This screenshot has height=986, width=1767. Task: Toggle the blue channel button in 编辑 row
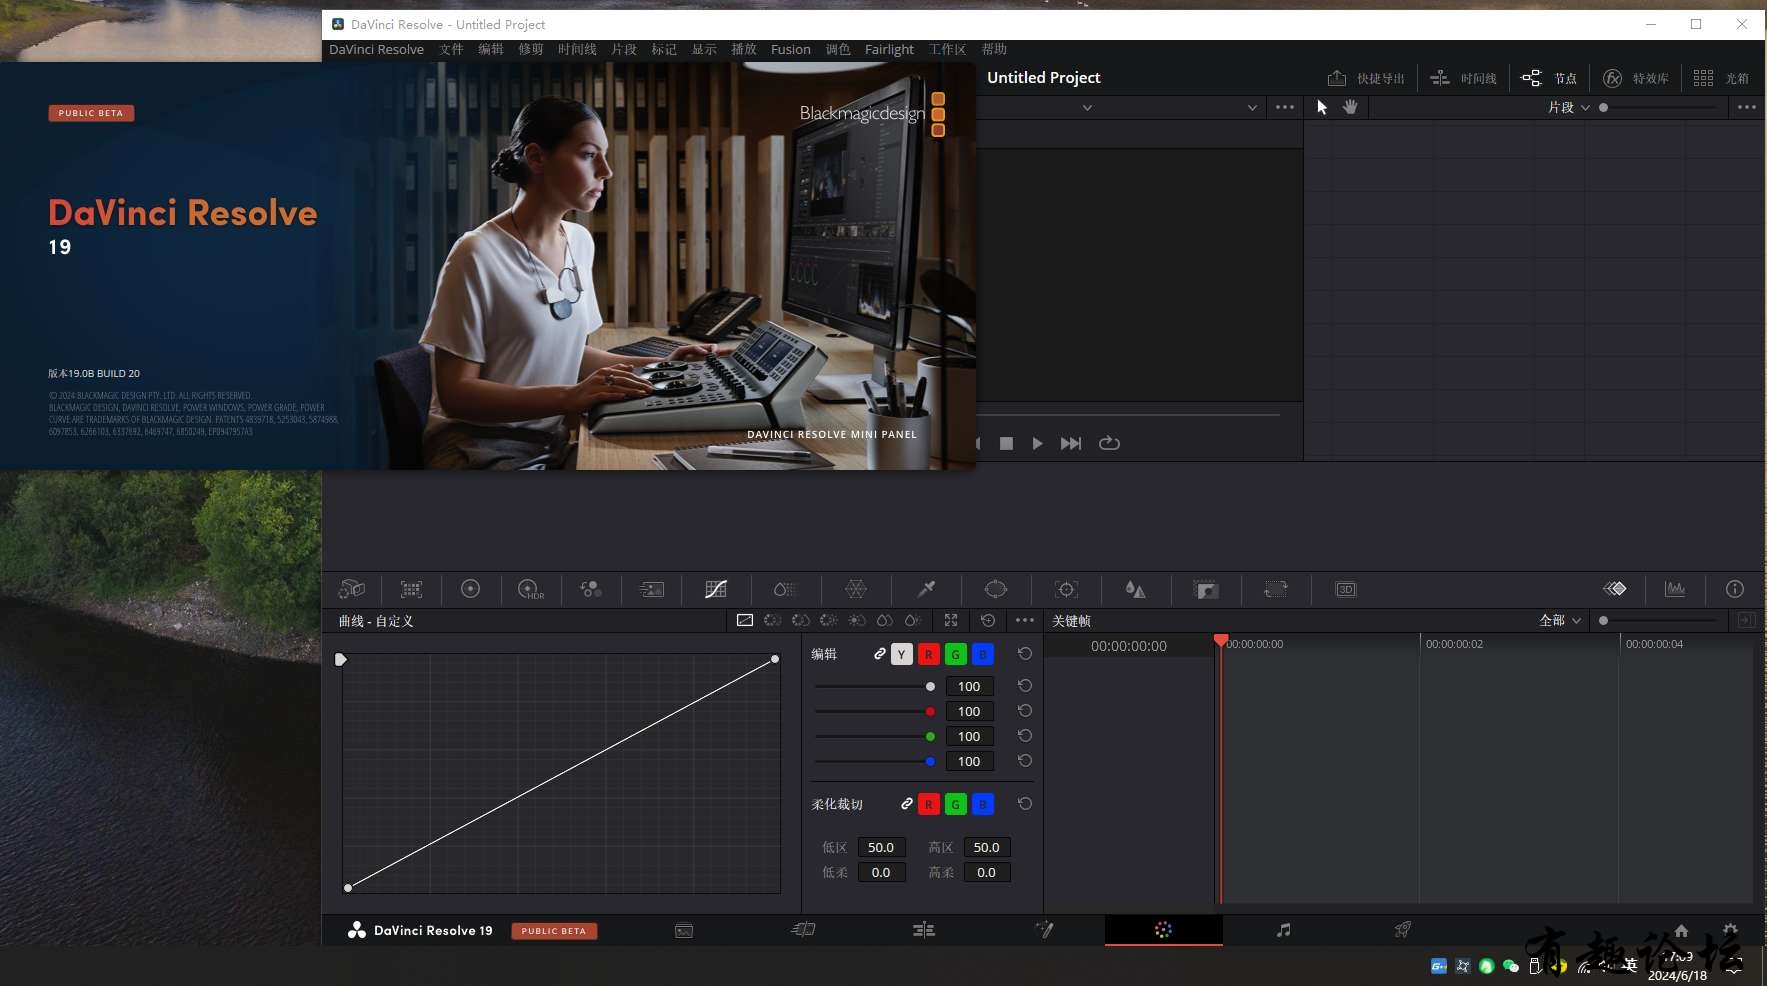click(x=983, y=654)
